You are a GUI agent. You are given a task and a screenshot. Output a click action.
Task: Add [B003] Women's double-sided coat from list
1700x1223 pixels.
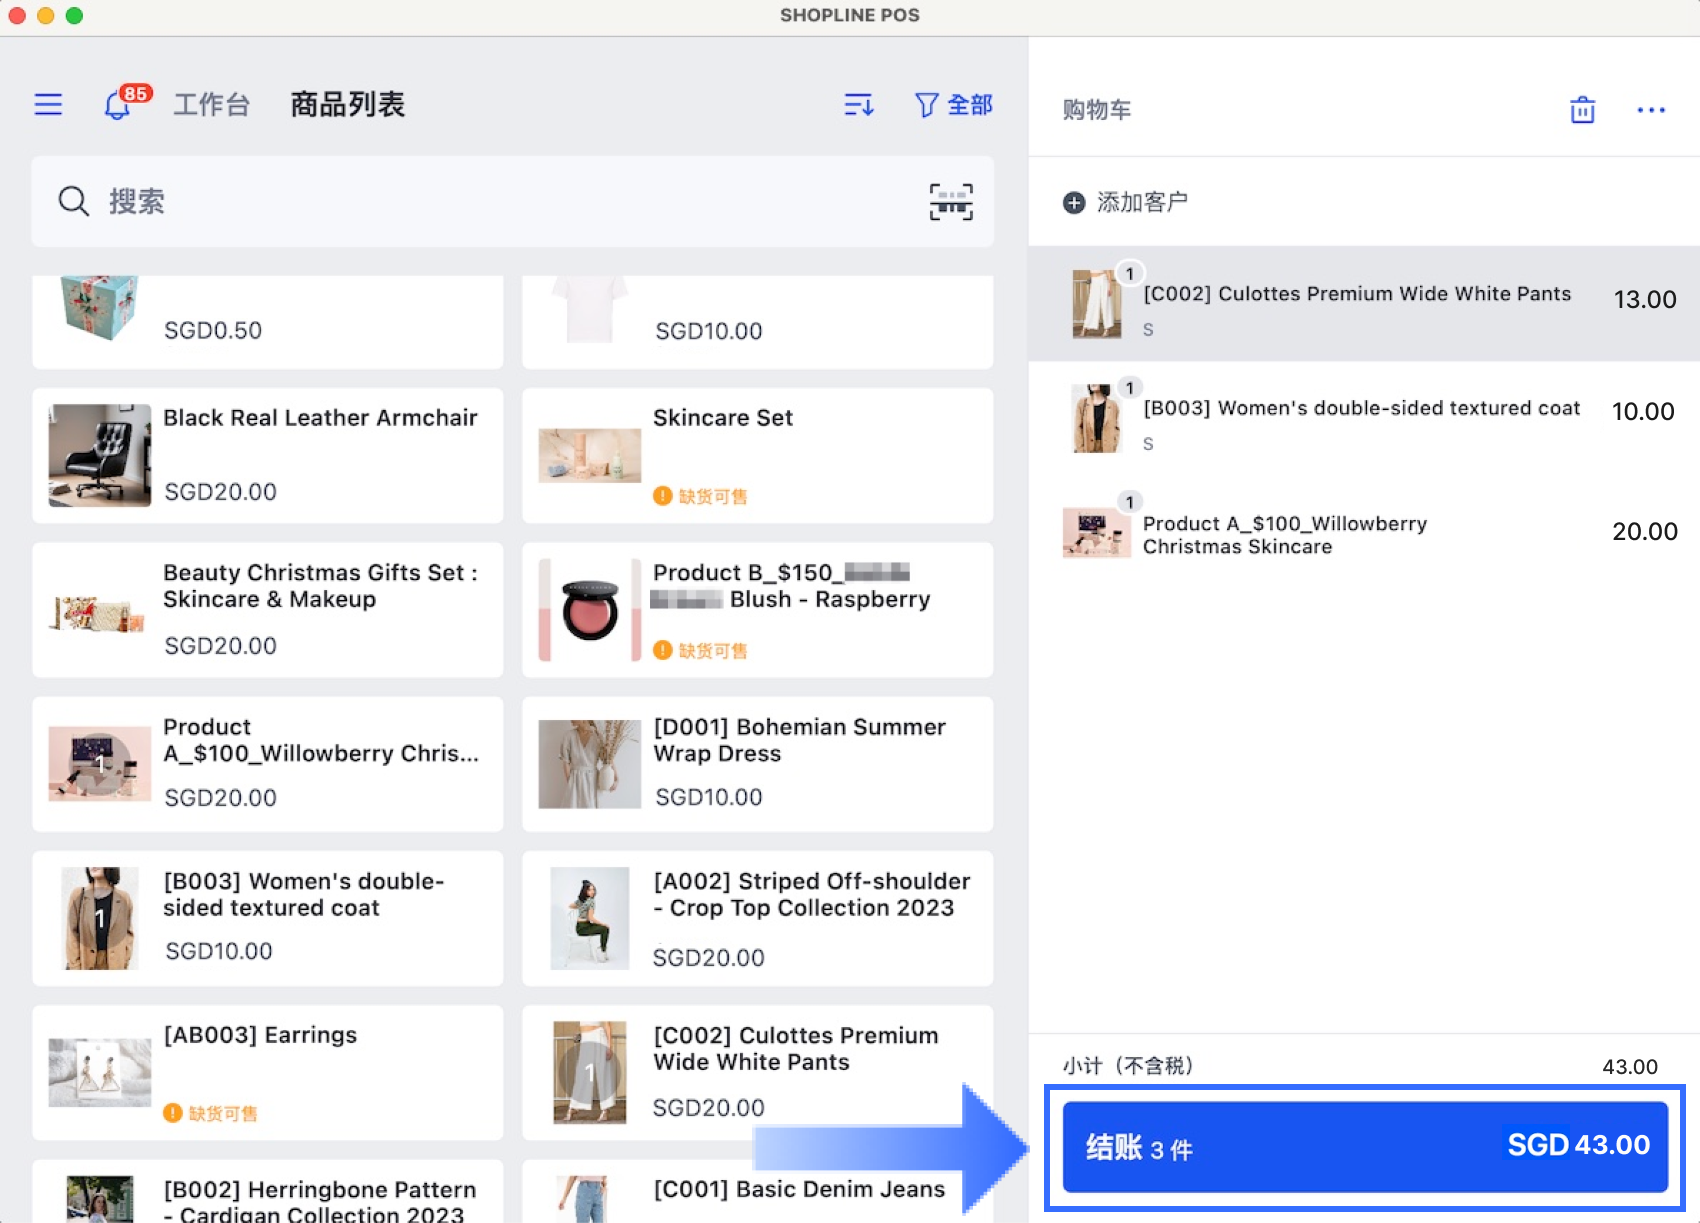(268, 918)
